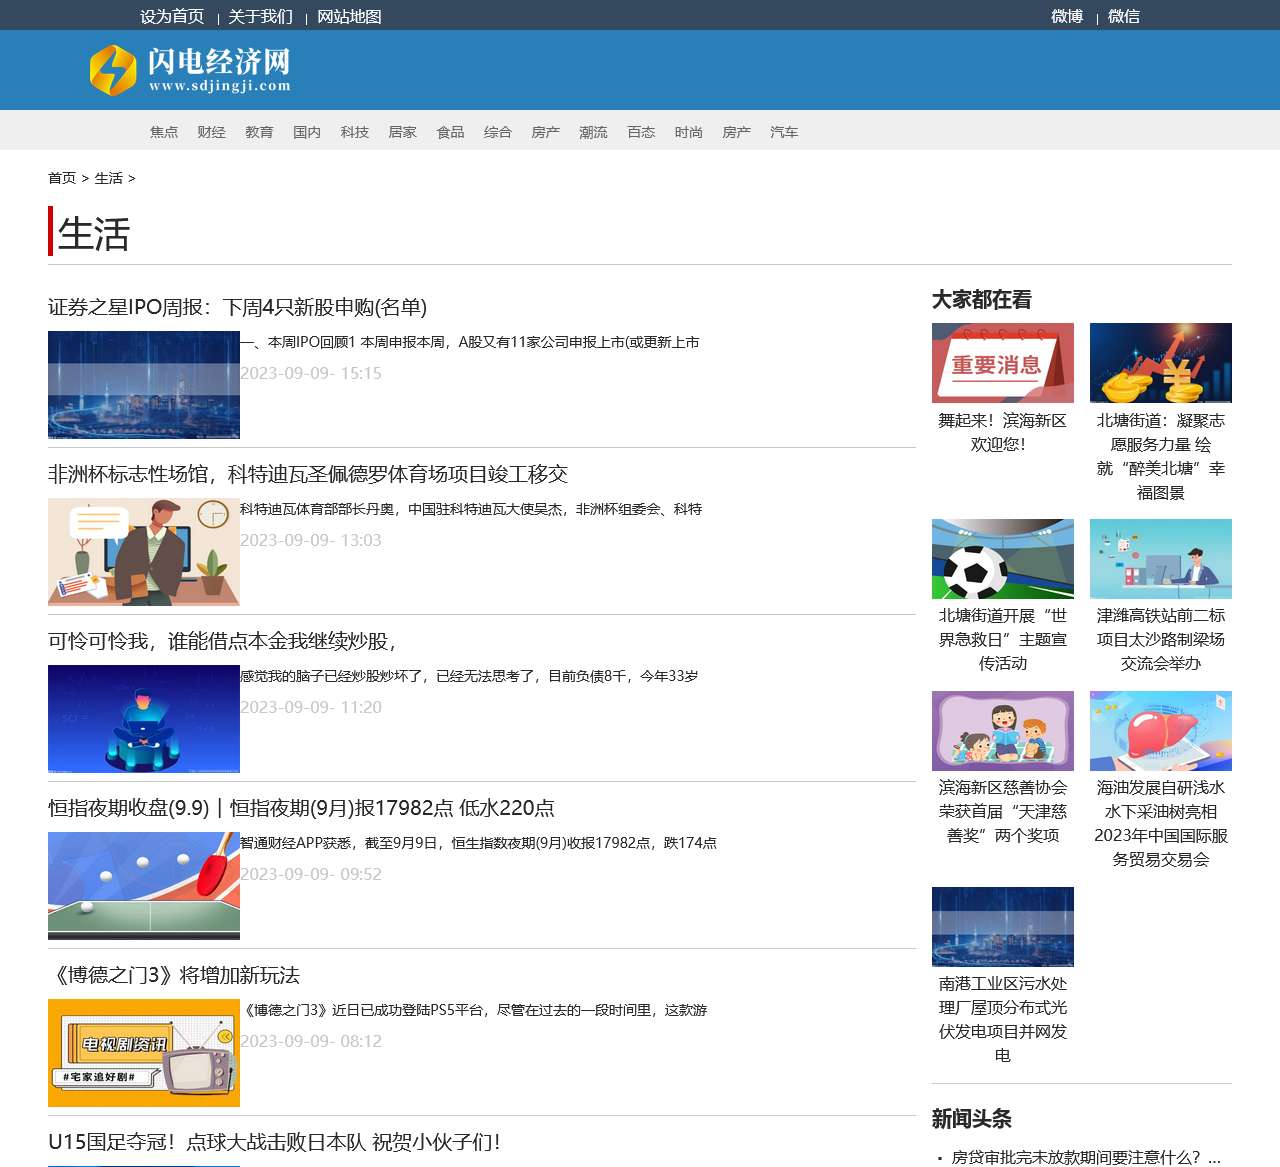
Task: Select 焦点 in navigation menu
Action: (164, 132)
